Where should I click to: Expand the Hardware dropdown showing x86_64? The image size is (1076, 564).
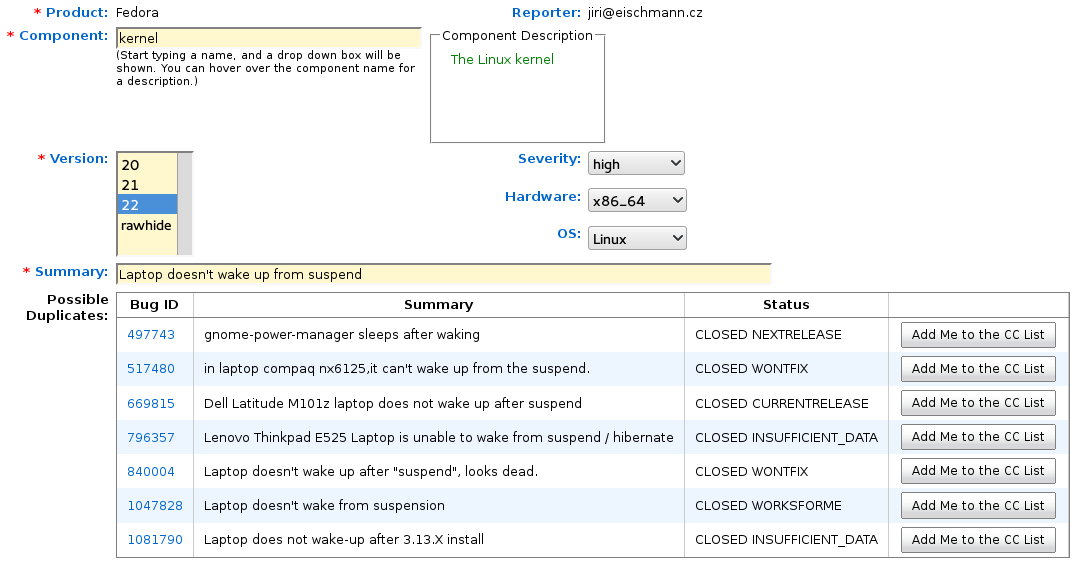pyautogui.click(x=637, y=201)
